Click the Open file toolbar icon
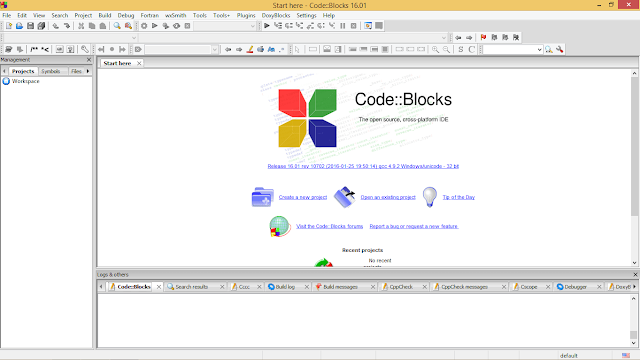Viewport: 640px width, 360px height. 19,26
